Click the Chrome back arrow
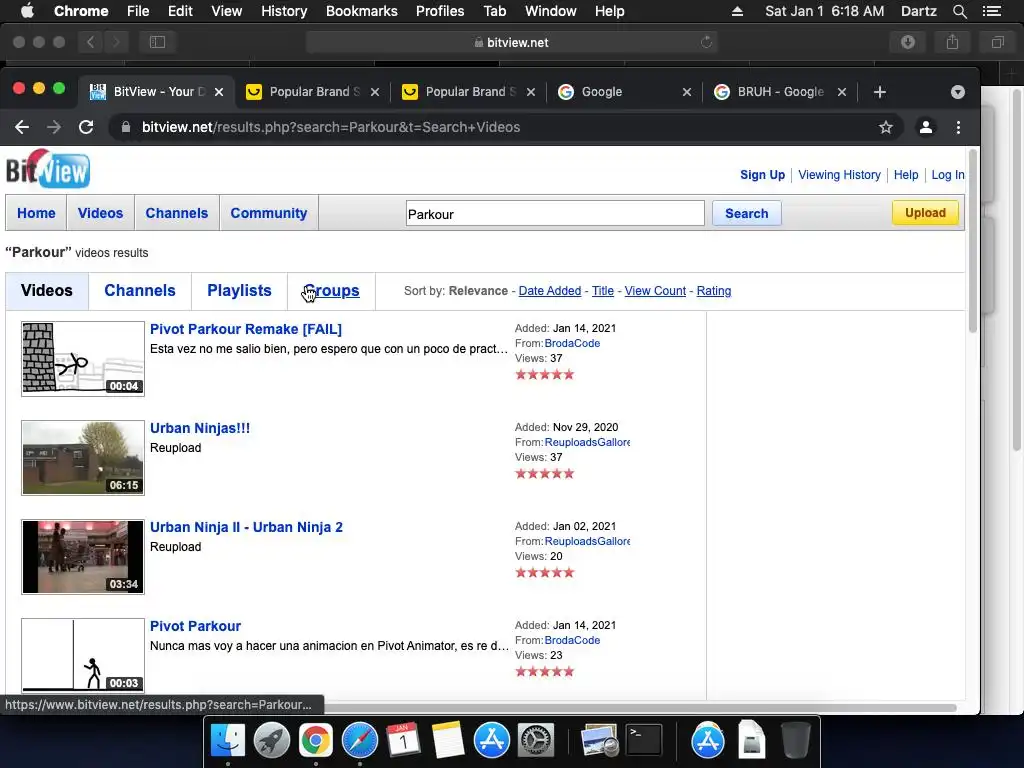The width and height of the screenshot is (1024, 768). point(22,127)
